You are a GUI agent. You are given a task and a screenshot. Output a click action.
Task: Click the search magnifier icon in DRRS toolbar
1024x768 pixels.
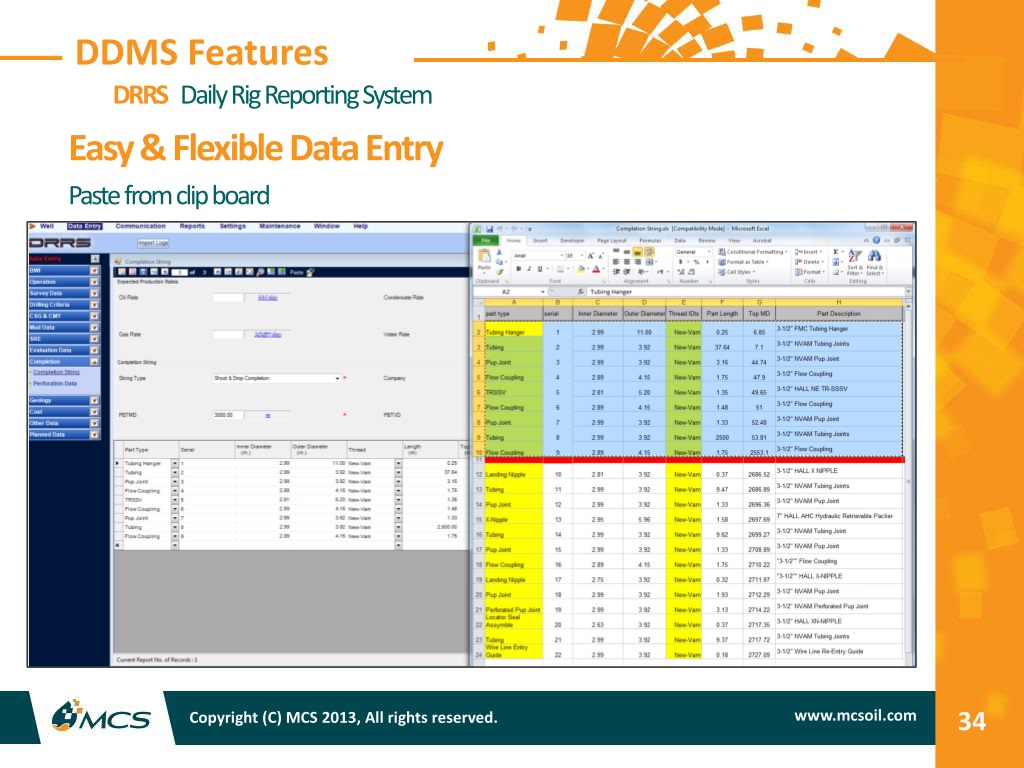(x=260, y=272)
